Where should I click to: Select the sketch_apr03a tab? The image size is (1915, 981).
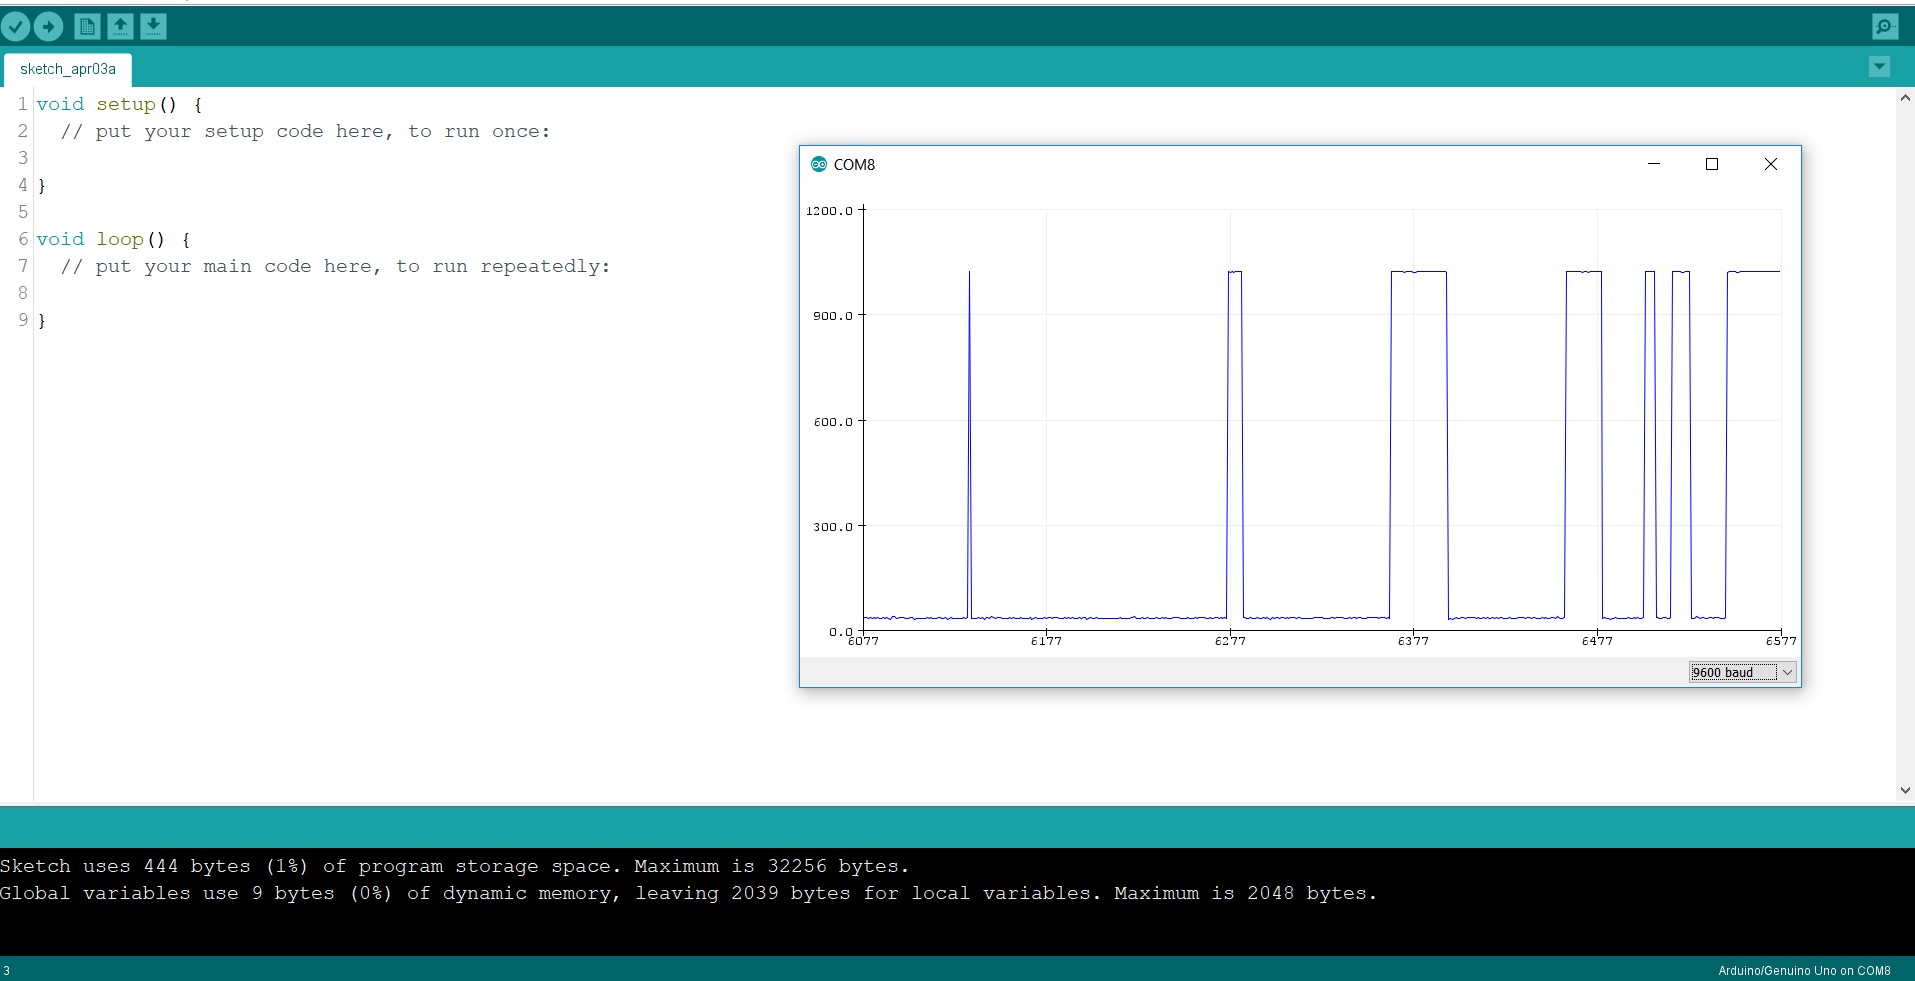tap(68, 69)
